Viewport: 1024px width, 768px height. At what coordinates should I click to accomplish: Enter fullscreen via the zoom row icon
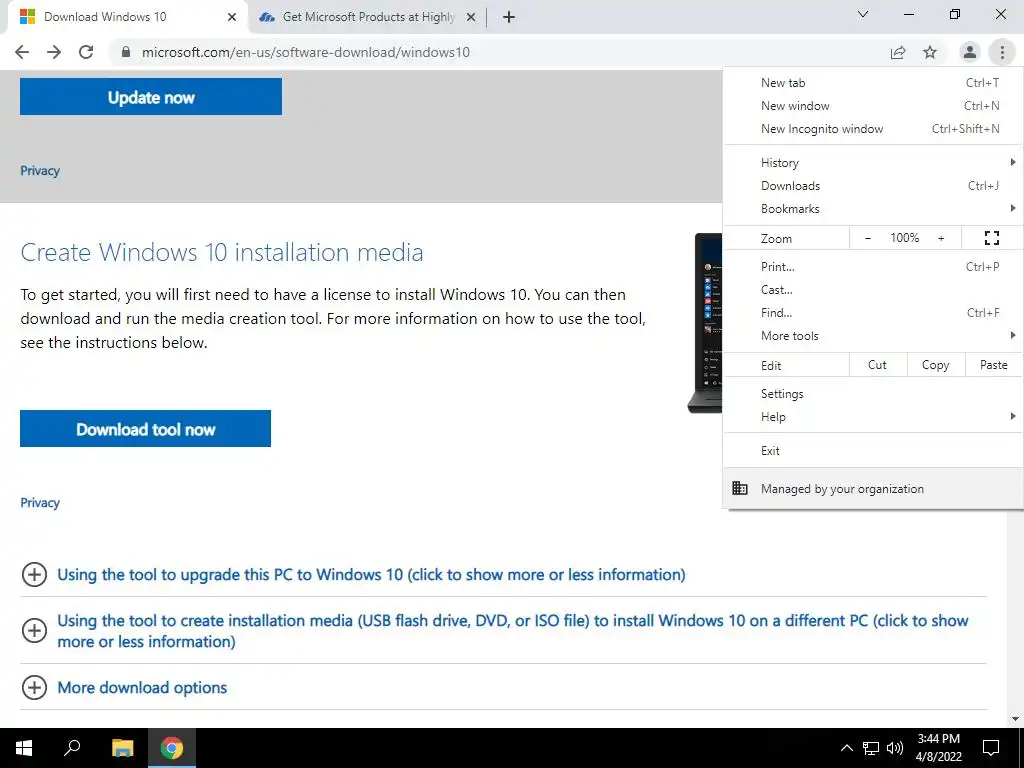pos(992,238)
